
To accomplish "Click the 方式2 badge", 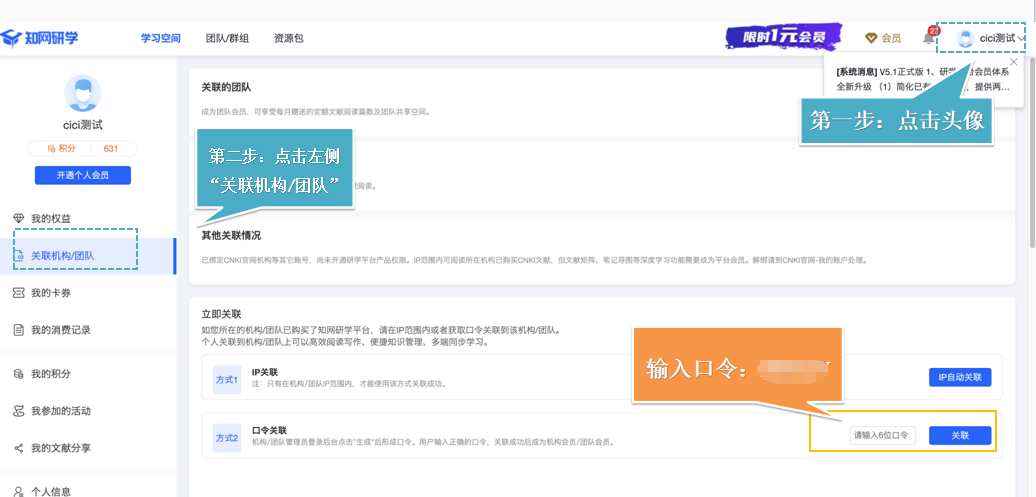I will pyautogui.click(x=227, y=438).
